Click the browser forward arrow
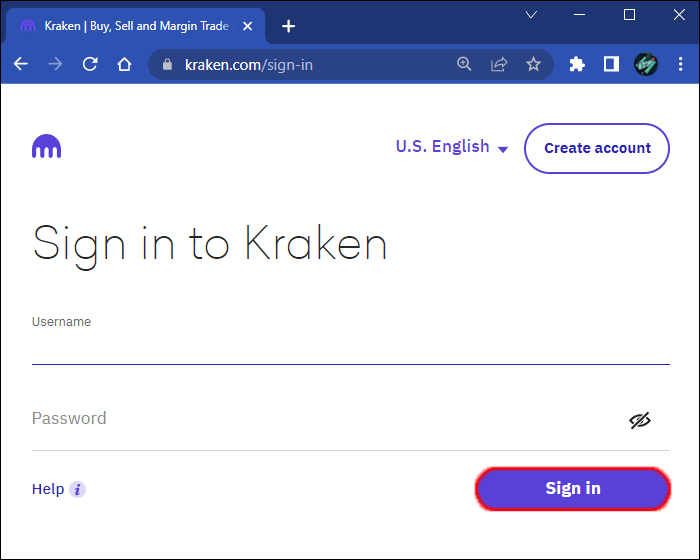The image size is (700, 560). (x=55, y=64)
